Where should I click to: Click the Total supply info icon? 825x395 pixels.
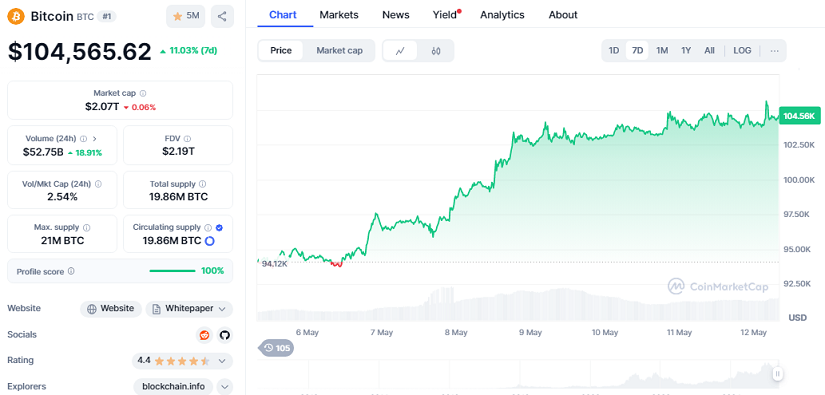203,184
